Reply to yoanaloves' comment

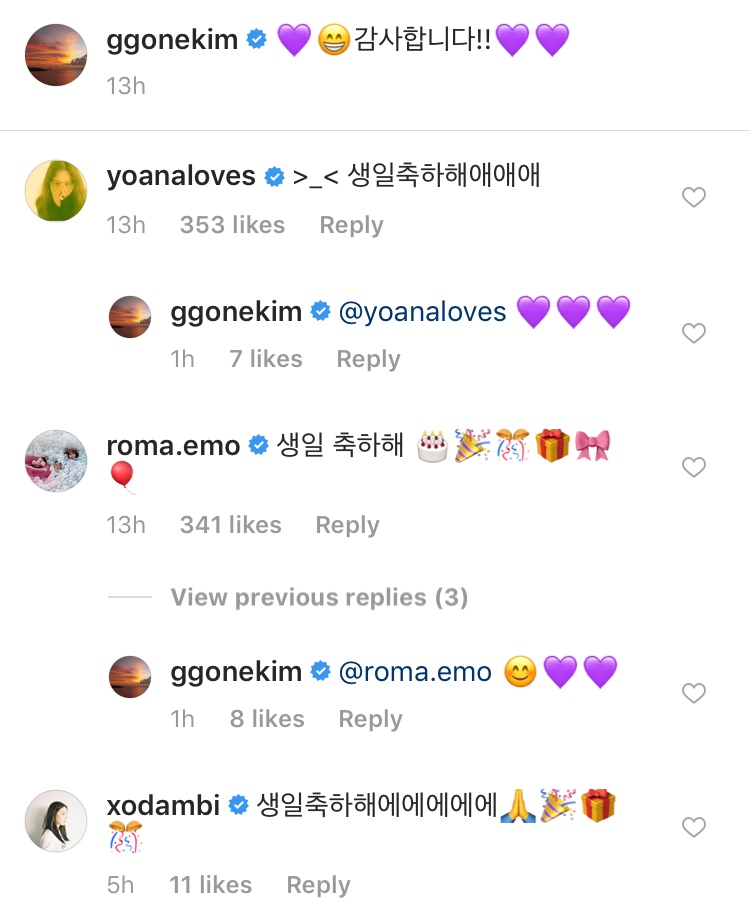pos(351,225)
